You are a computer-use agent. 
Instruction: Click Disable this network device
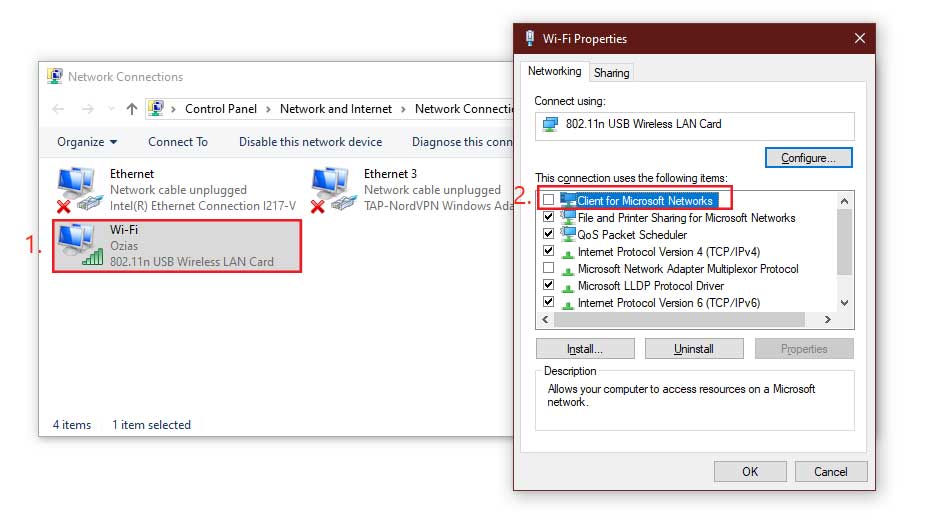click(310, 142)
